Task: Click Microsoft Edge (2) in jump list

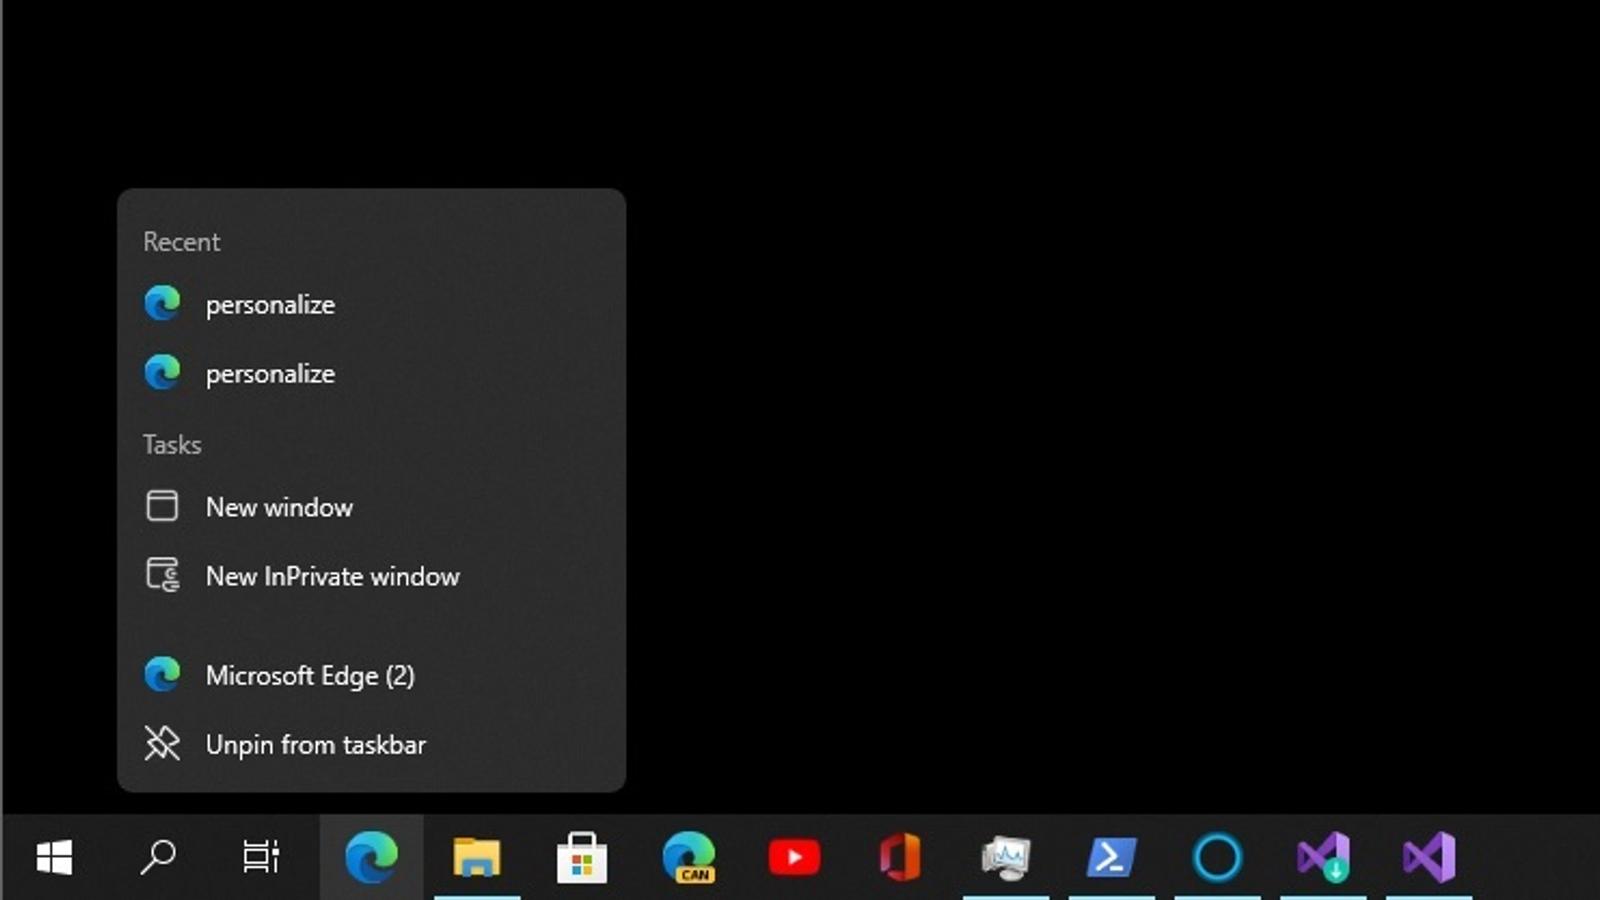Action: pyautogui.click(x=371, y=675)
